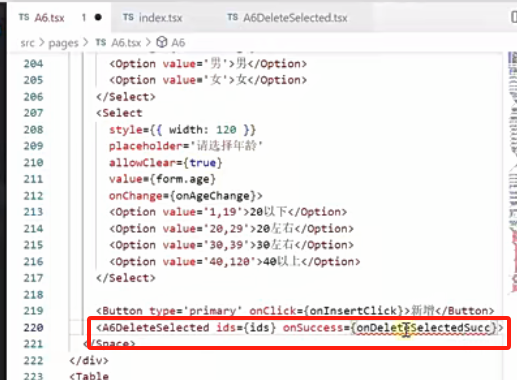Click the TS icon of A6DeleteSelected.tsx tab

[233, 17]
